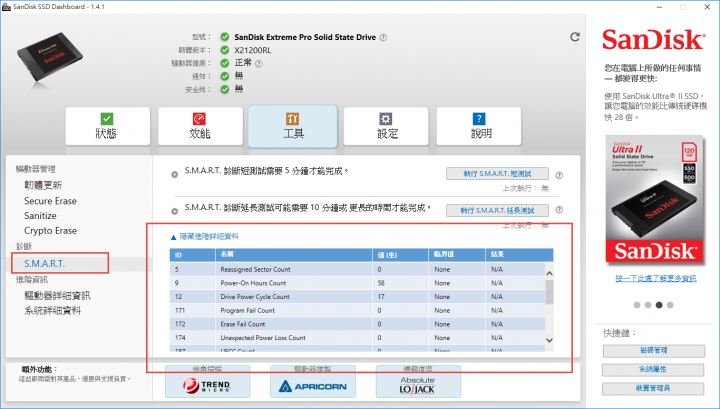This screenshot has width=720, height=409.
Task: Select the Power-On Hours Count row
Action: point(357,283)
